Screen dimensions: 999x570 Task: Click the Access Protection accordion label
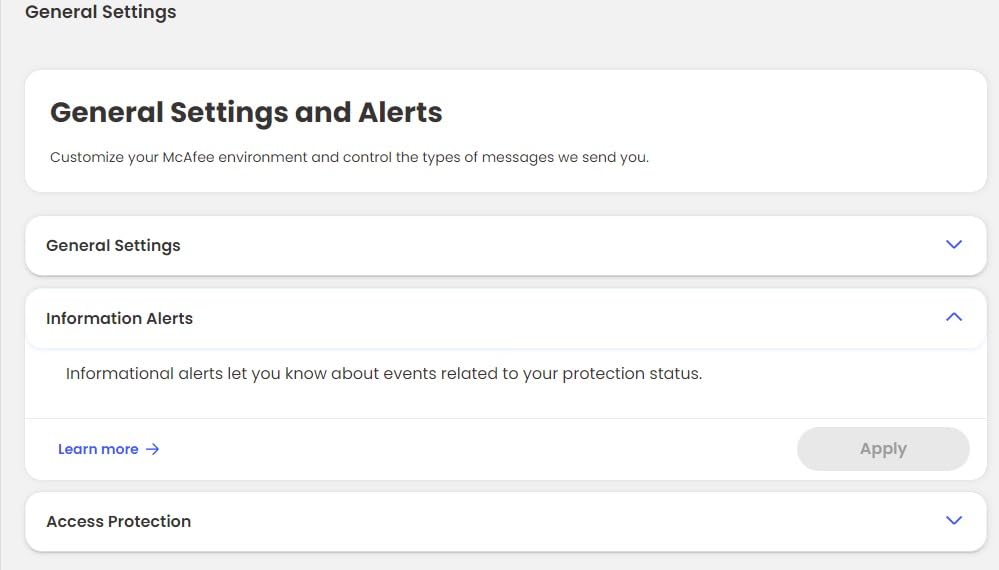click(118, 521)
